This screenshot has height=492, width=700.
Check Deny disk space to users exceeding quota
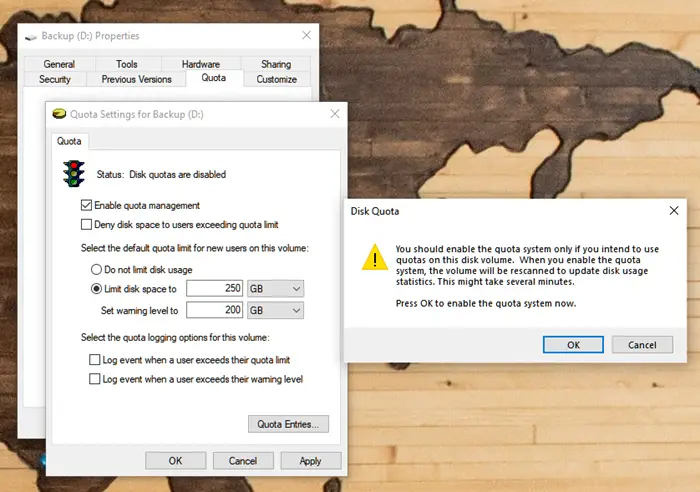87,224
